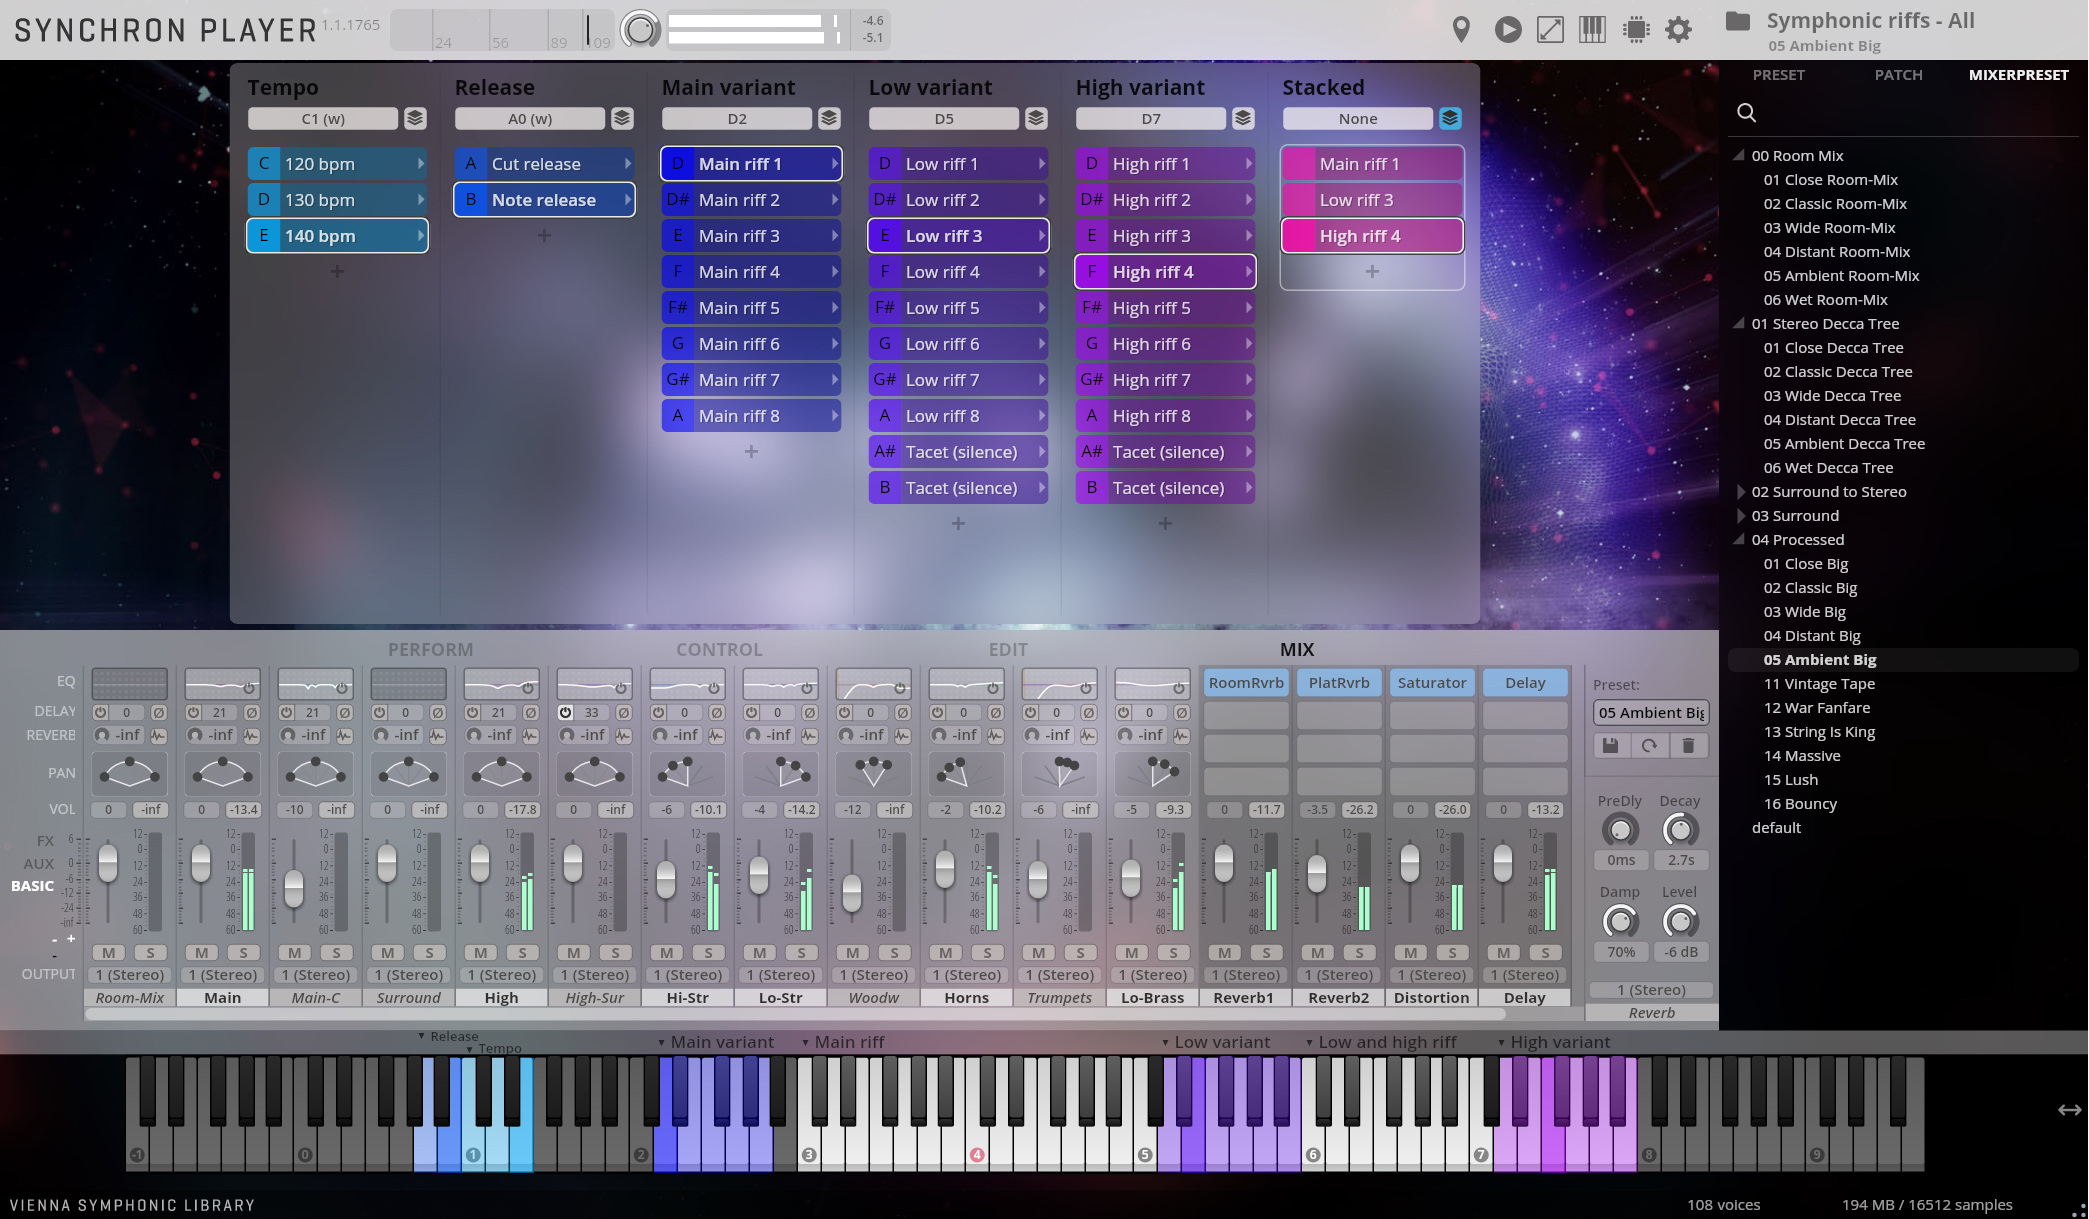
Task: Expand the 03 Surround preset group
Action: click(1742, 516)
